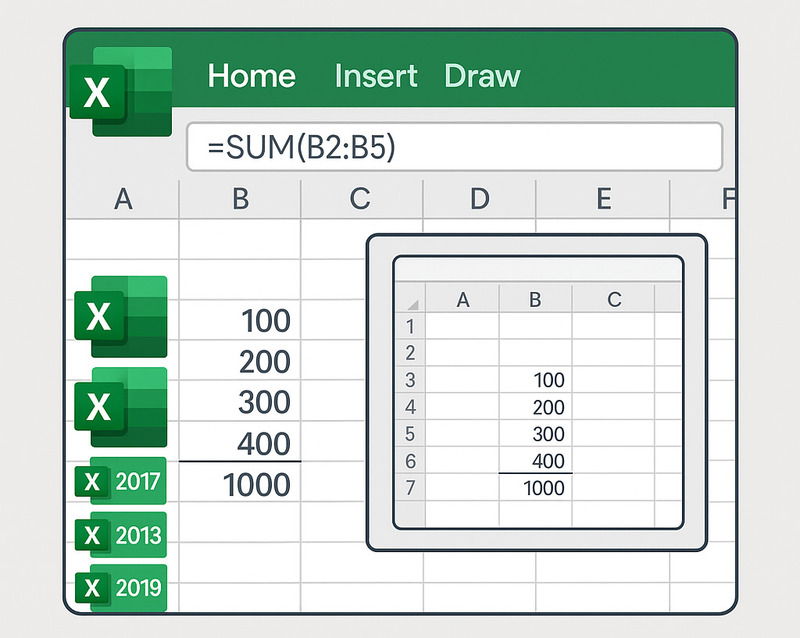Switch to the Draw tab

click(482, 76)
